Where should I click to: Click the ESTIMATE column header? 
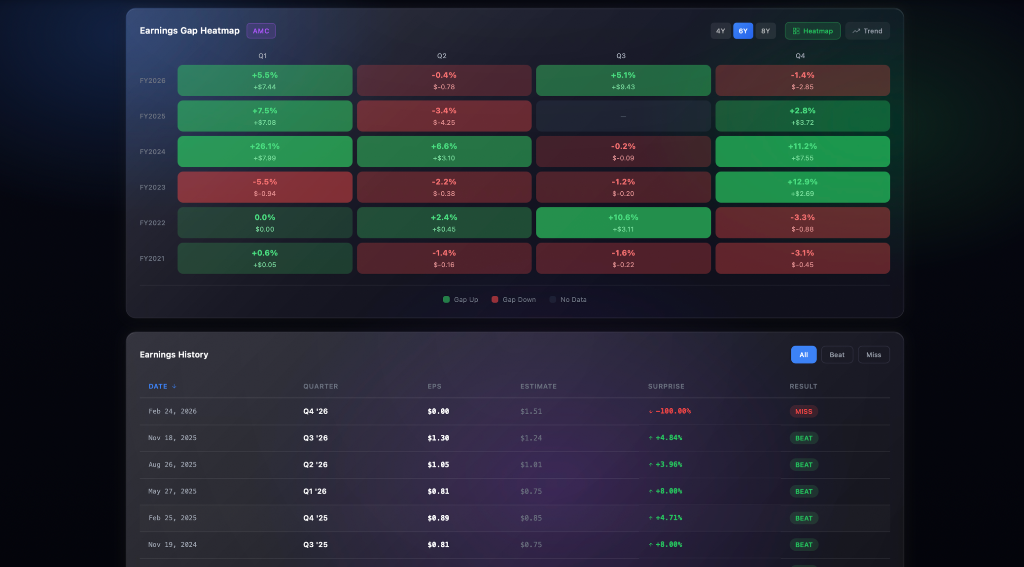pyautogui.click(x=538, y=387)
